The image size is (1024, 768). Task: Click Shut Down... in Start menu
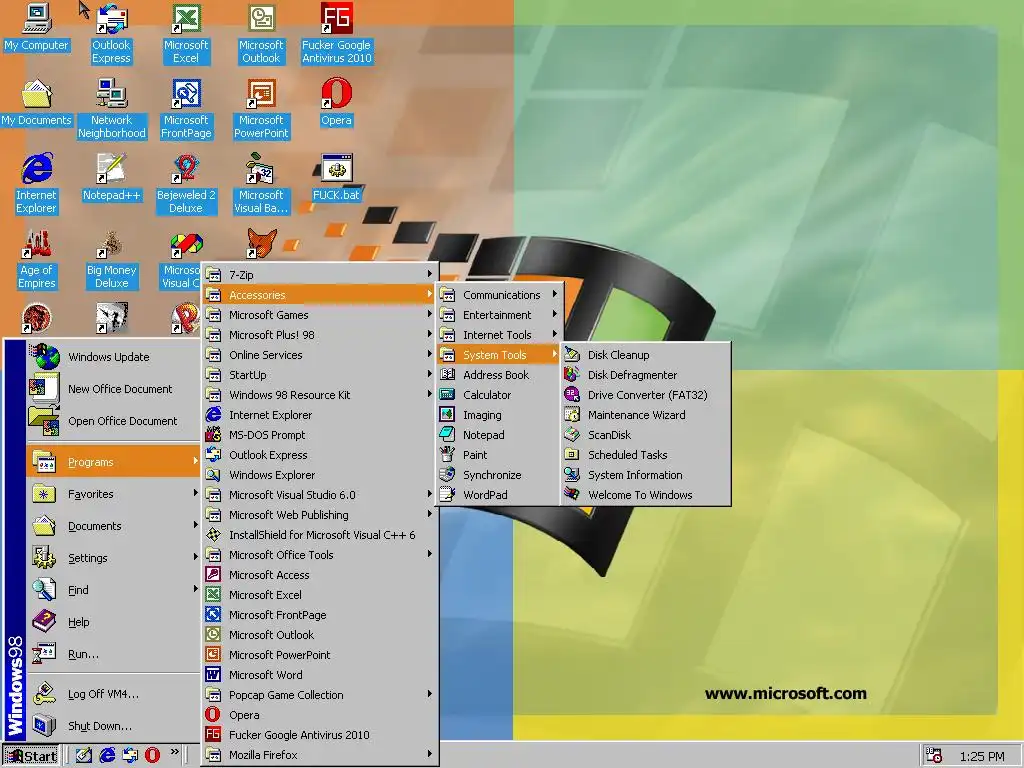113,726
